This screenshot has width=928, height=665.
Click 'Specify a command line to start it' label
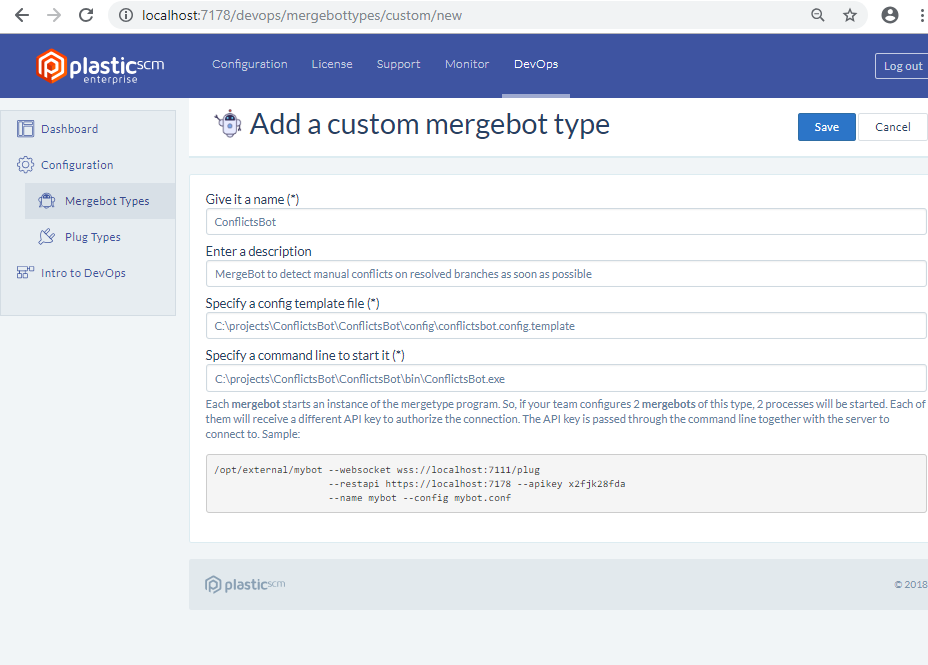[x=305, y=356]
